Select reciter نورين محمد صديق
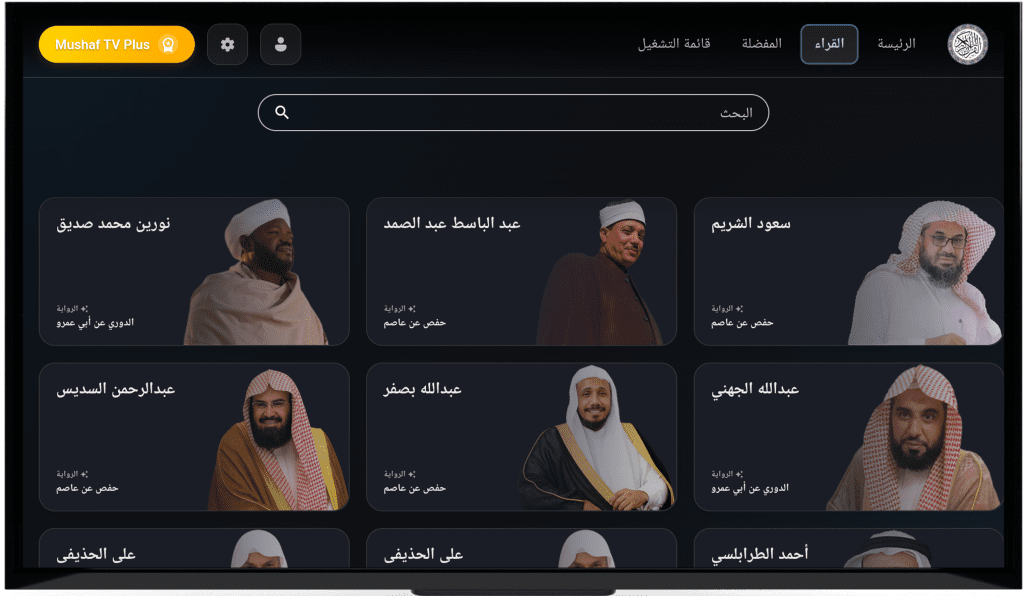This screenshot has height=596, width=1024. coord(193,271)
